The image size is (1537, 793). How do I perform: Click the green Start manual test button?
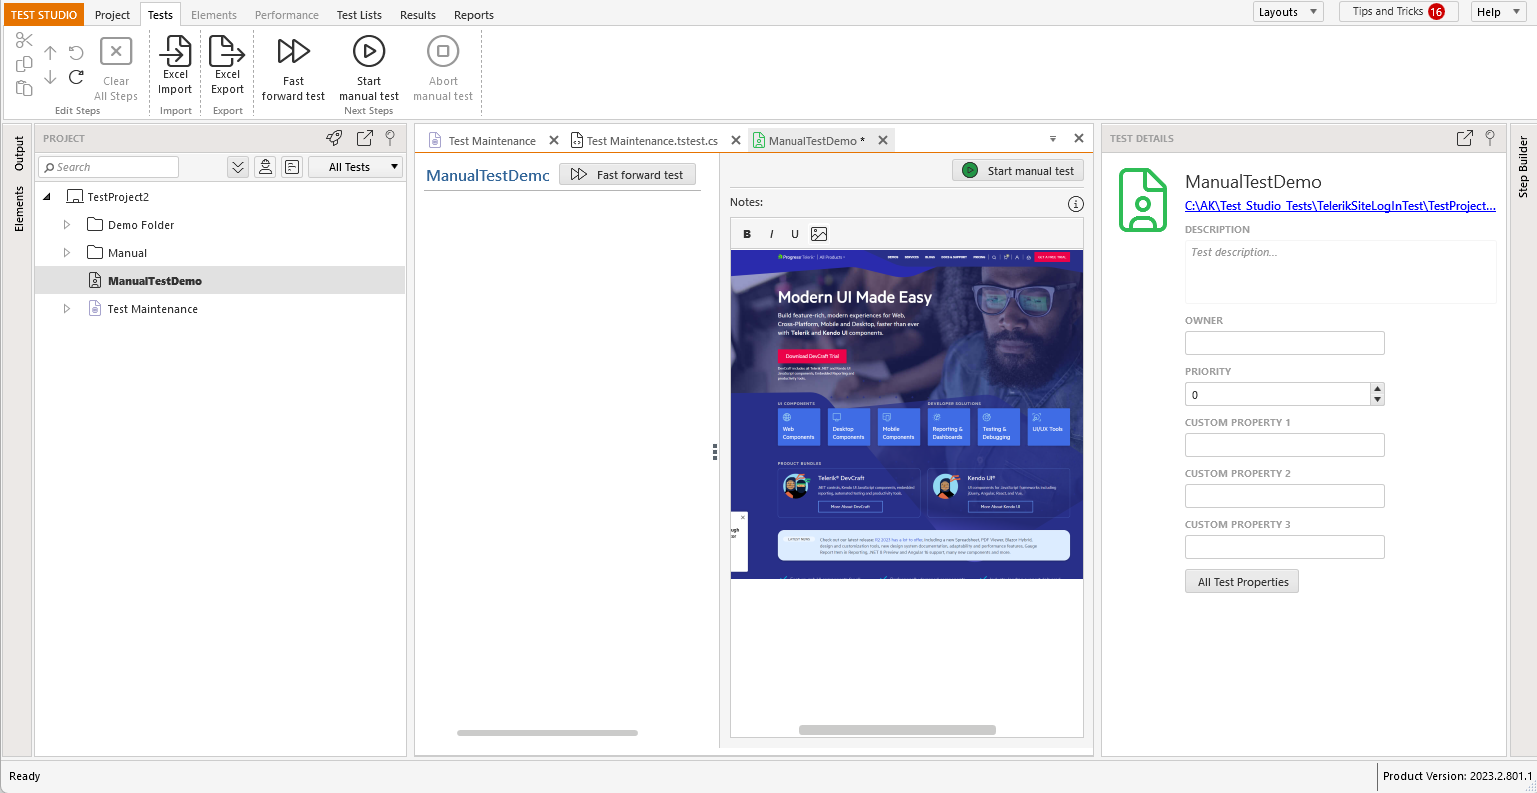click(1018, 171)
